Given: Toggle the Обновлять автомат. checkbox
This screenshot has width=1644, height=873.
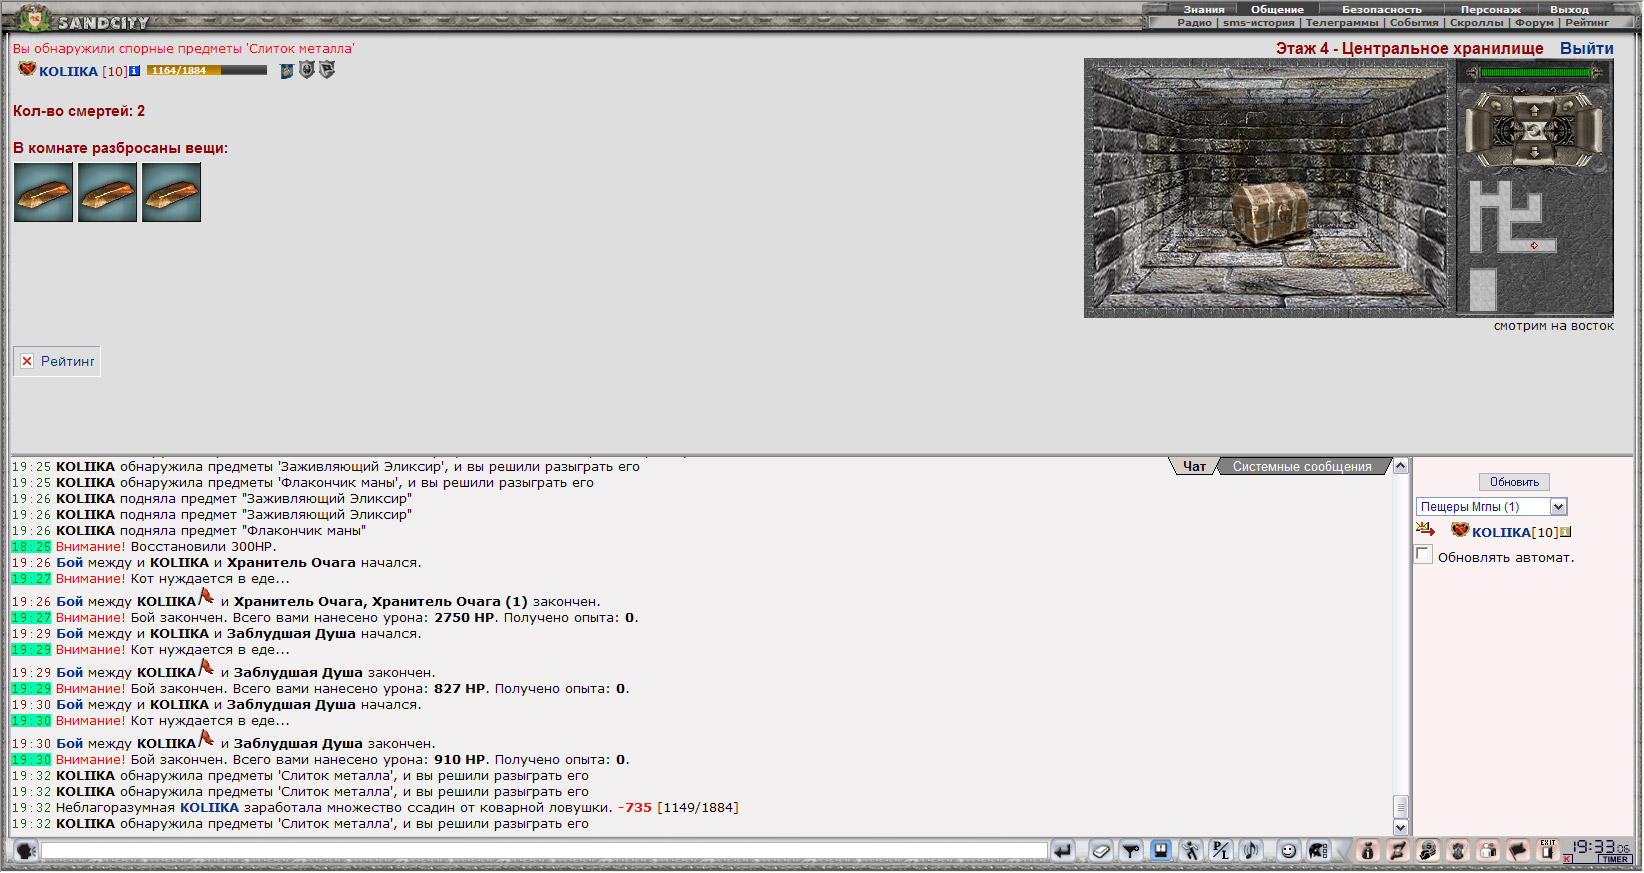Looking at the screenshot, I should point(1424,555).
